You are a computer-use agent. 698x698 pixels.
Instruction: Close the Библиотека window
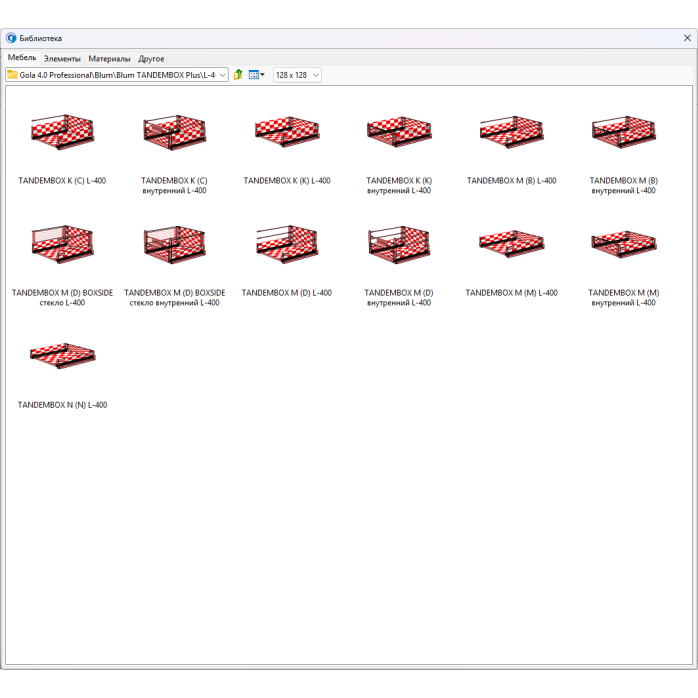tap(687, 38)
